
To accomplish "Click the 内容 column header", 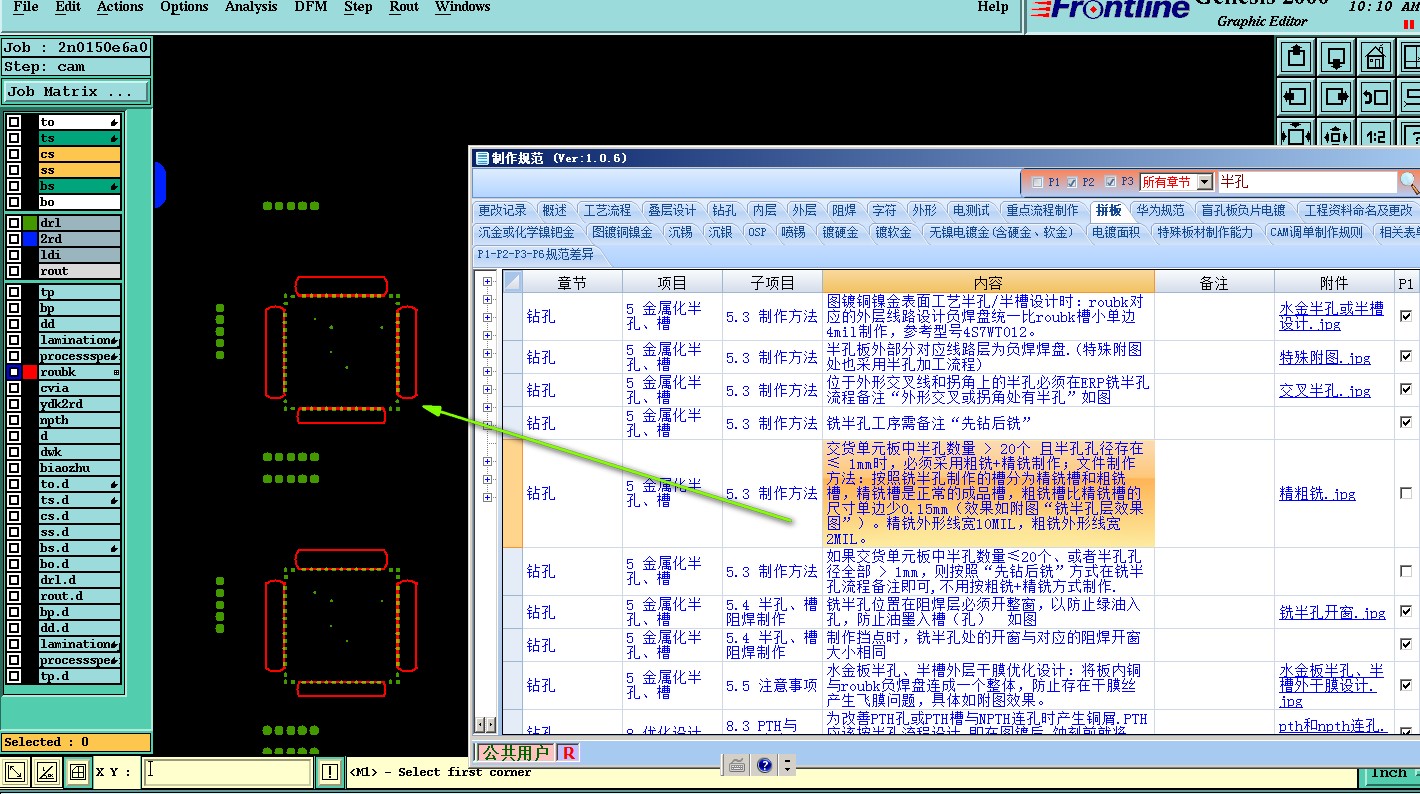I will pos(988,282).
